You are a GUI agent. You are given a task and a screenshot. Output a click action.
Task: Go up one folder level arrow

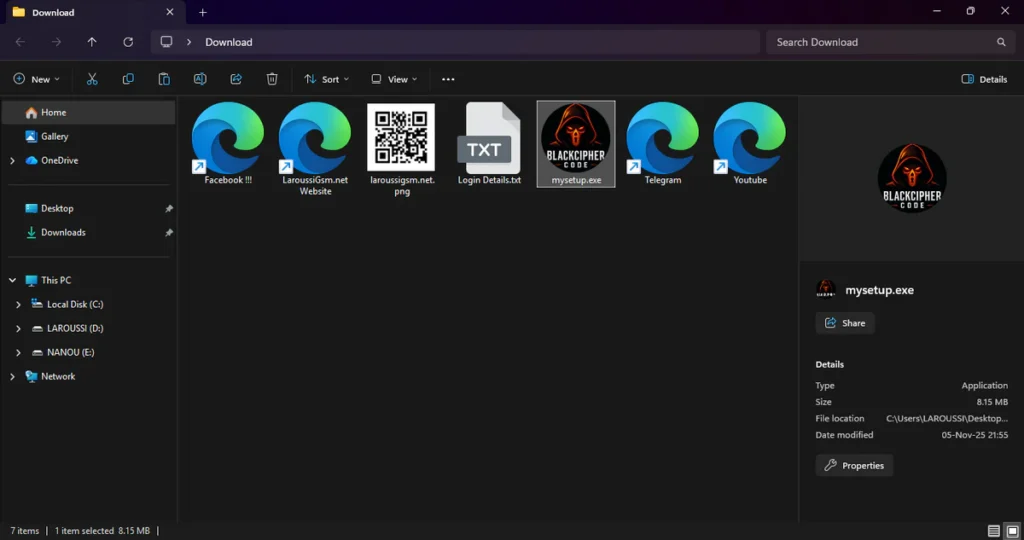92,42
